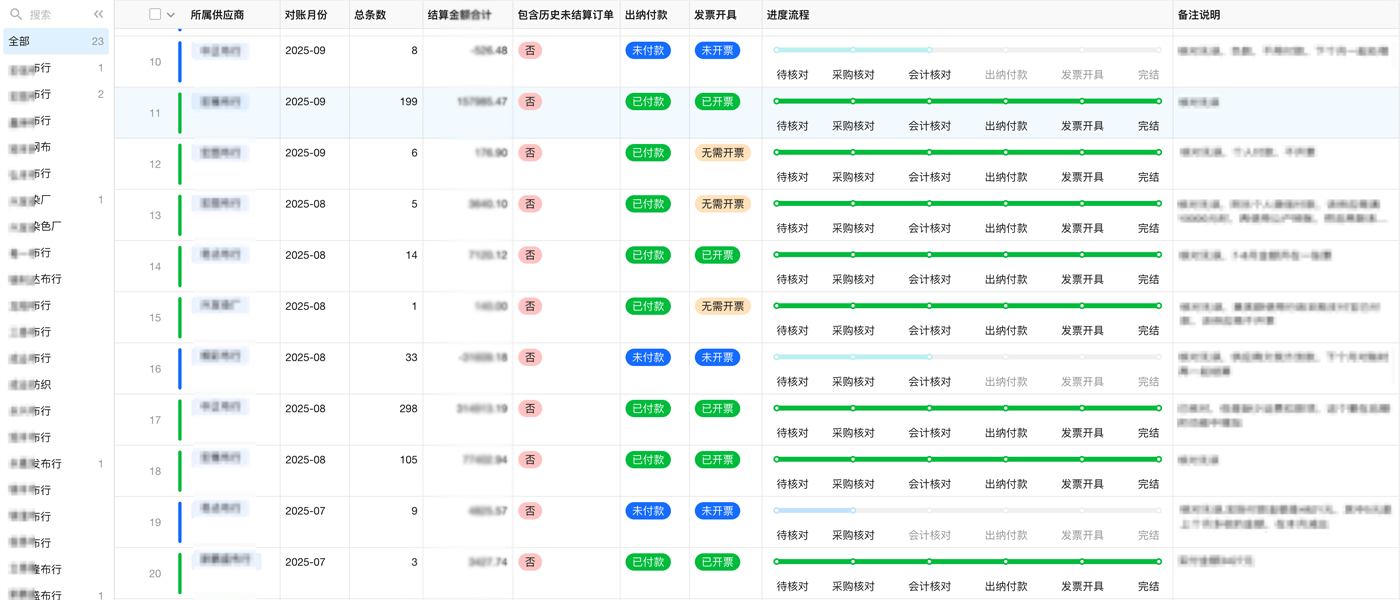1400x600 pixels.
Task: Click the blue status bar beside row 19
Action: coord(179,521)
